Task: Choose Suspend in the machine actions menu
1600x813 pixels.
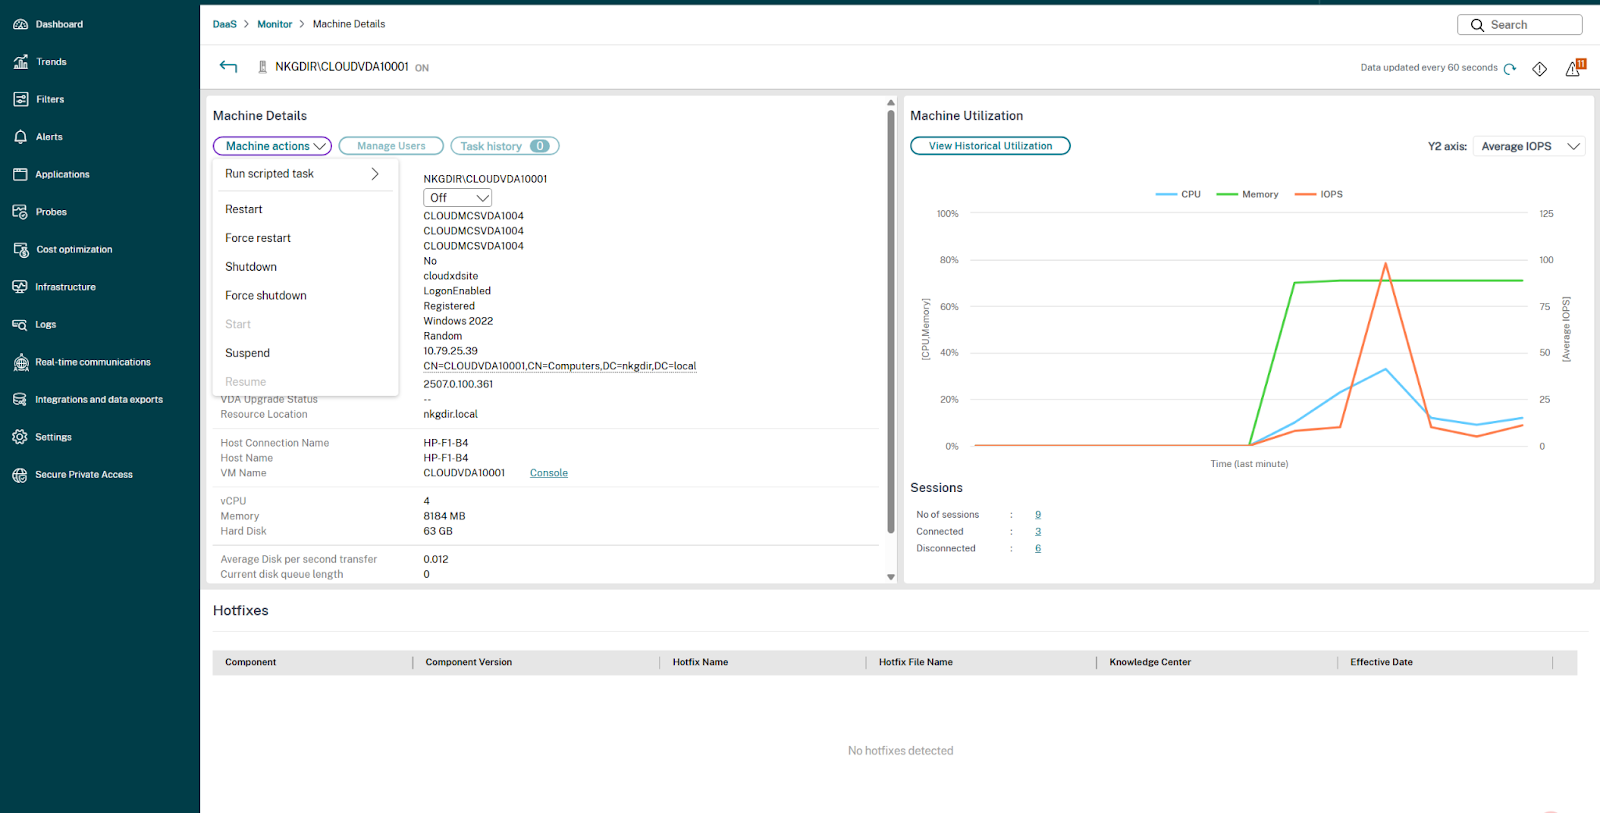Action: tap(247, 353)
